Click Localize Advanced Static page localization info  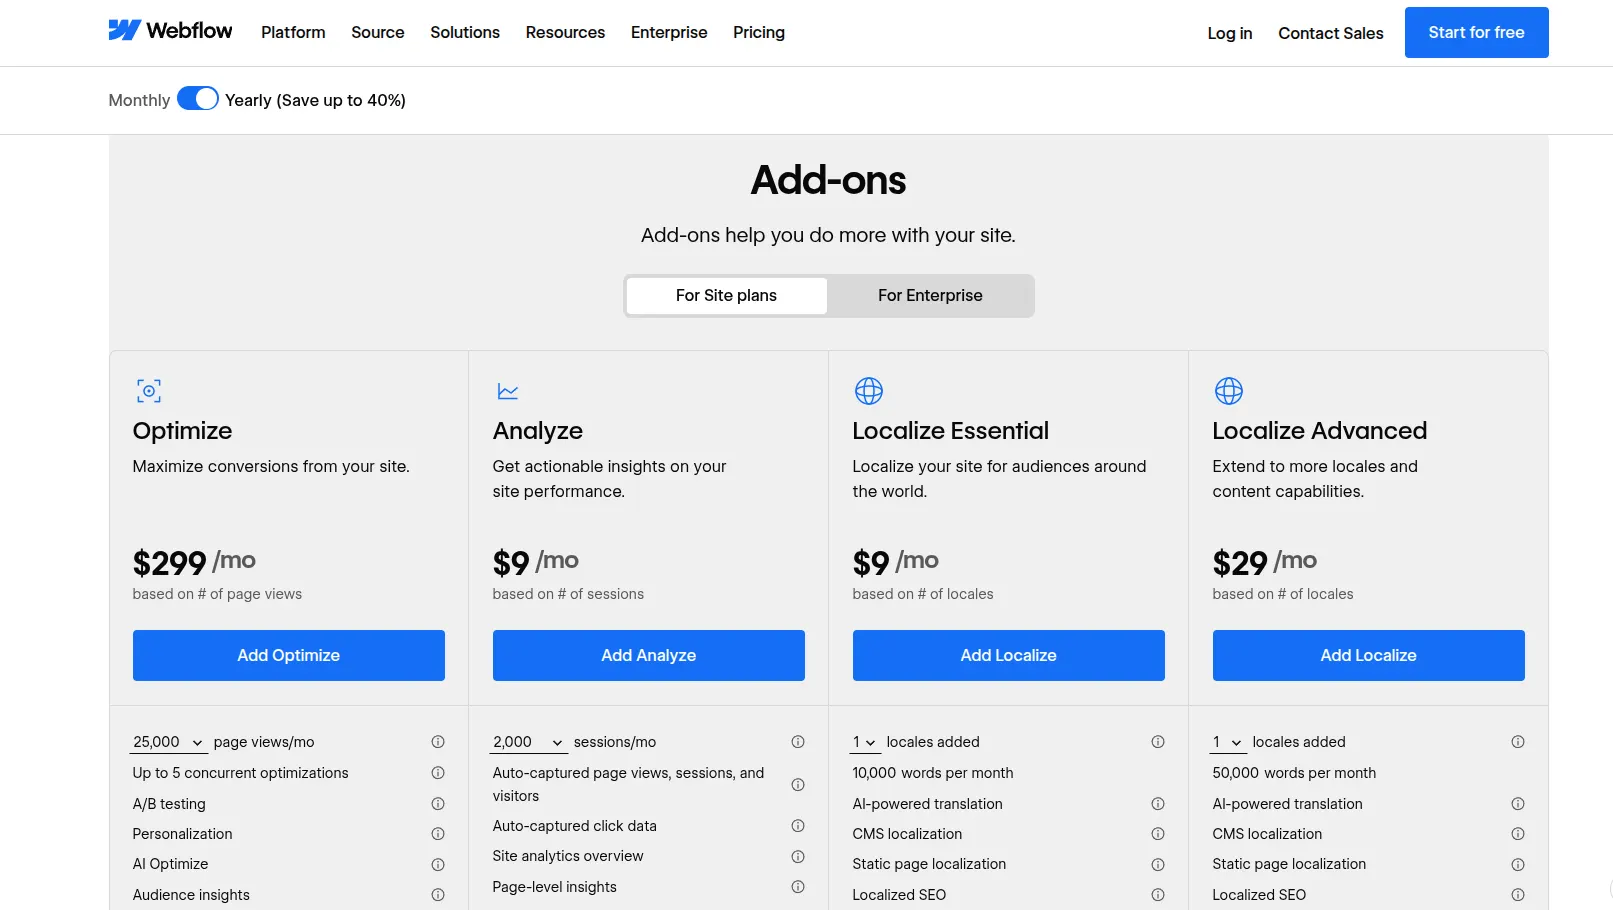[1518, 864]
